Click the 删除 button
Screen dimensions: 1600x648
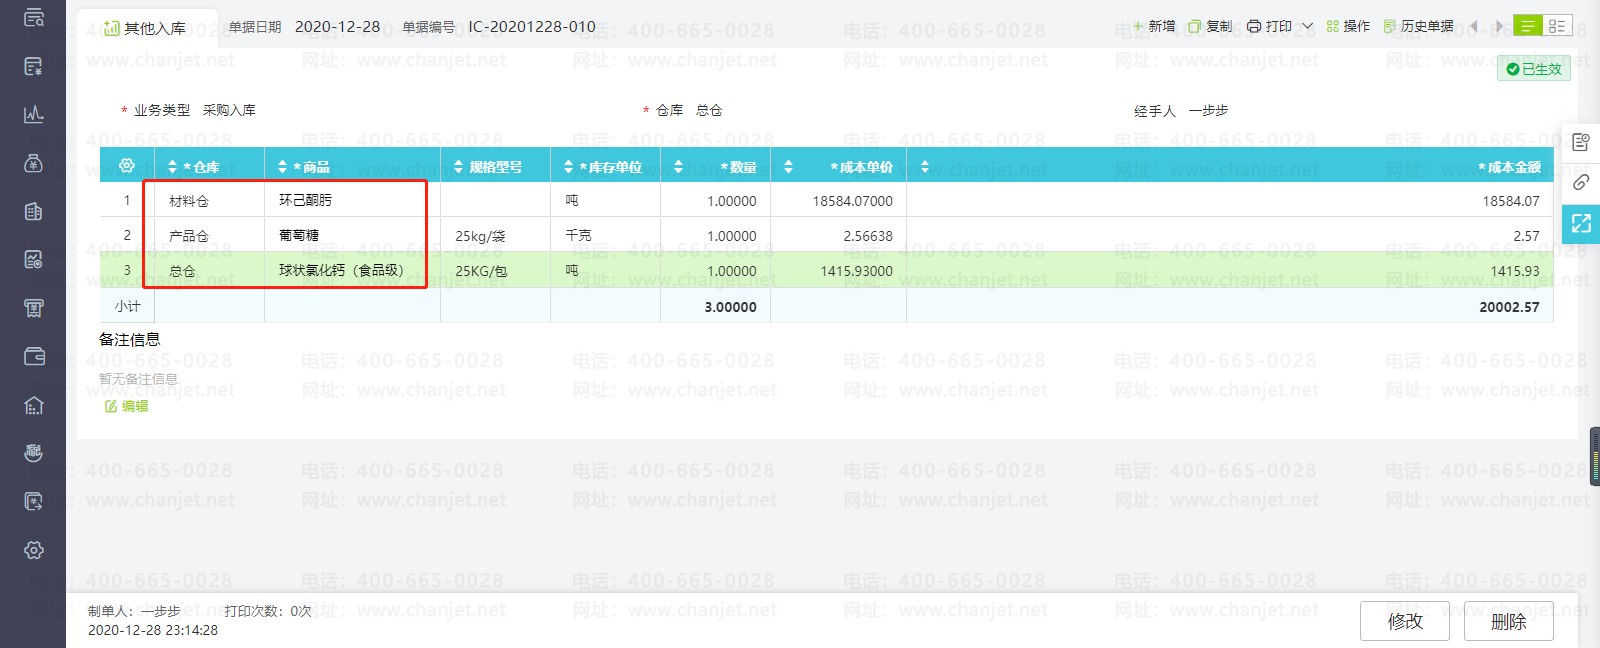tap(1508, 621)
